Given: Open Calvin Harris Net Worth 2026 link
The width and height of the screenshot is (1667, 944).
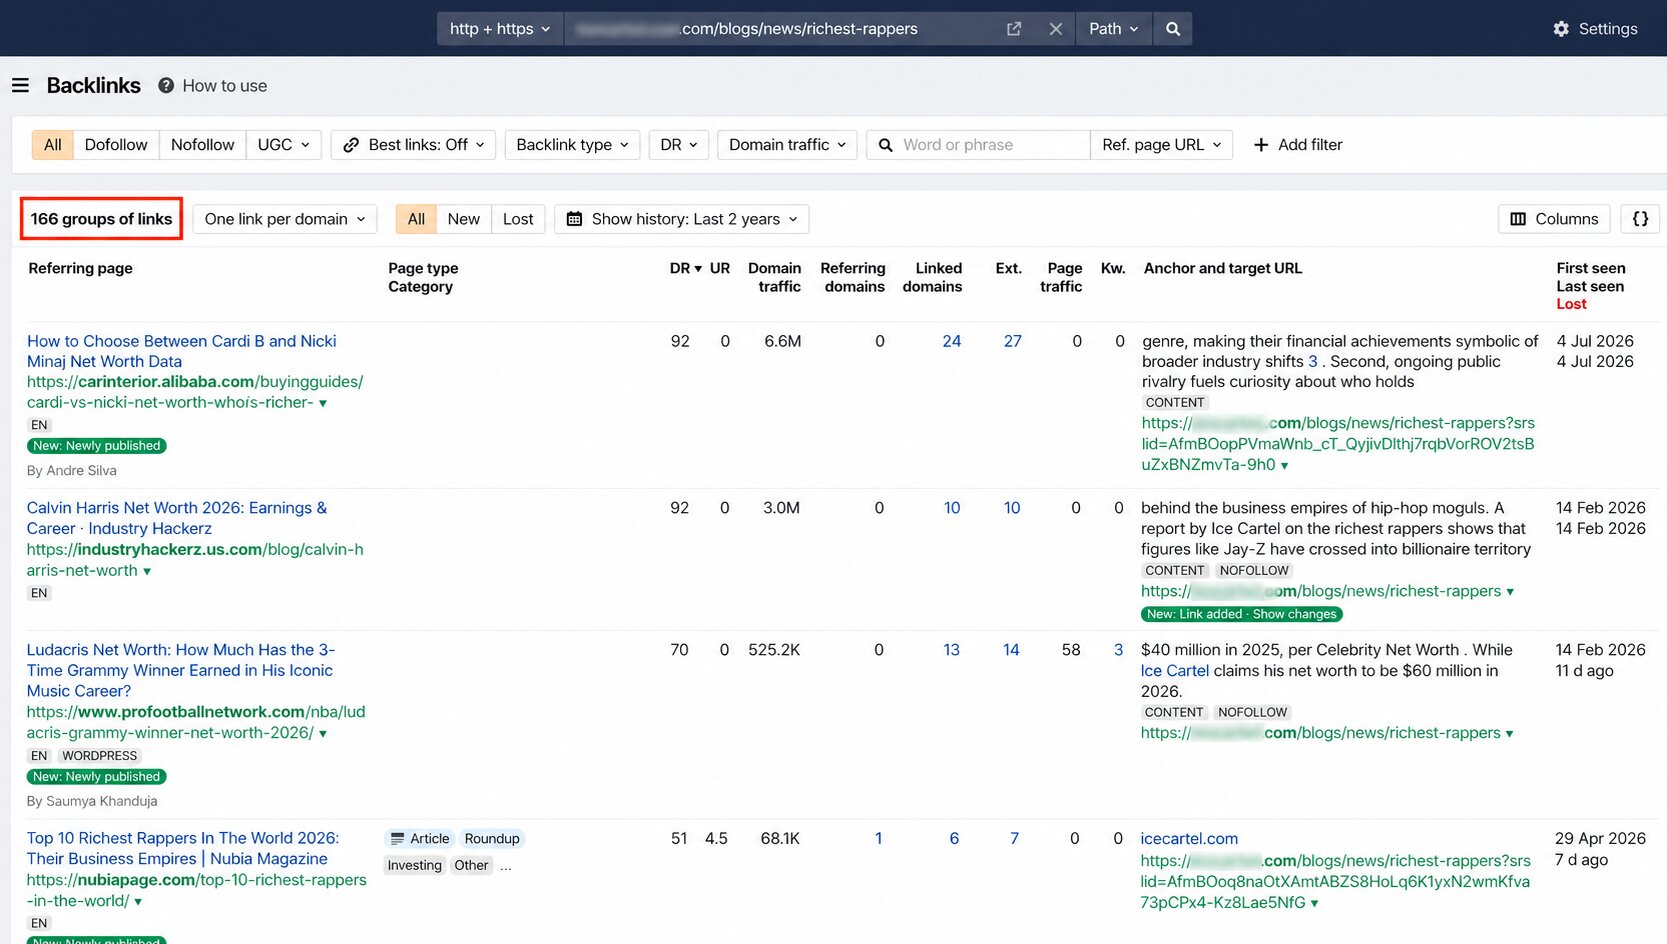Looking at the screenshot, I should pos(176,518).
